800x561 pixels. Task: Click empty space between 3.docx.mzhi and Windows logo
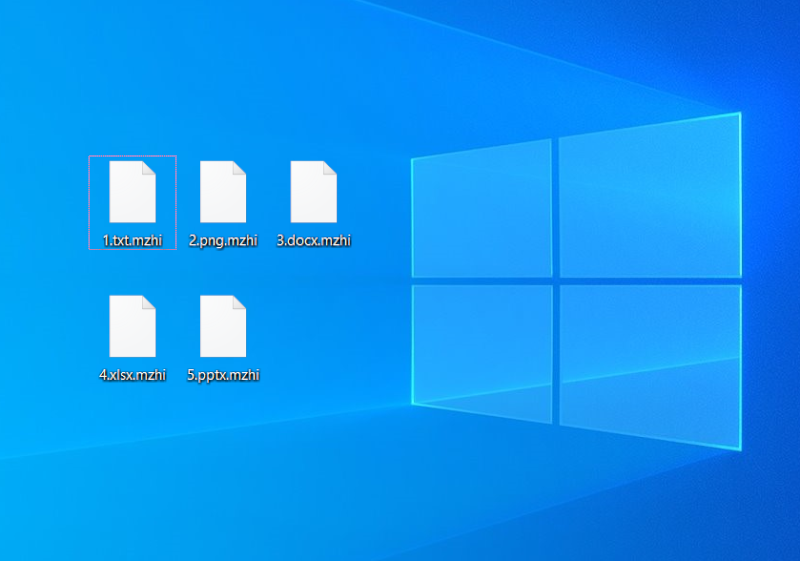380,200
